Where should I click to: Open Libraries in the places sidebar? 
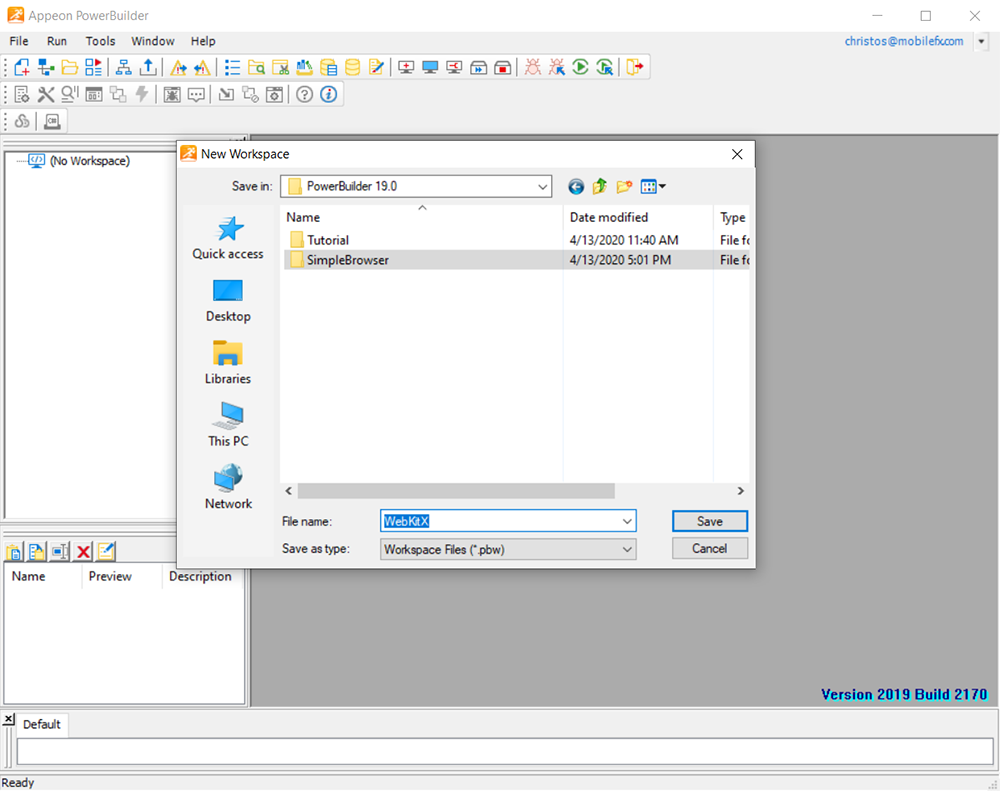228,363
